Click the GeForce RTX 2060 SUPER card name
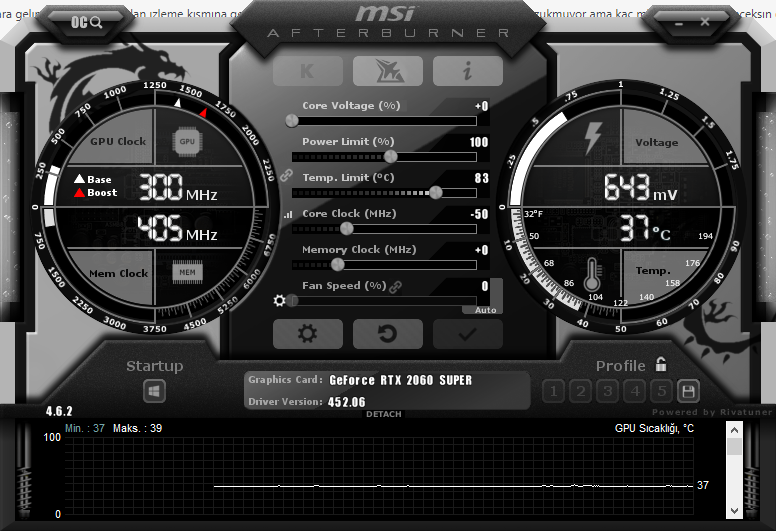Image resolution: width=776 pixels, height=531 pixels. (401, 380)
